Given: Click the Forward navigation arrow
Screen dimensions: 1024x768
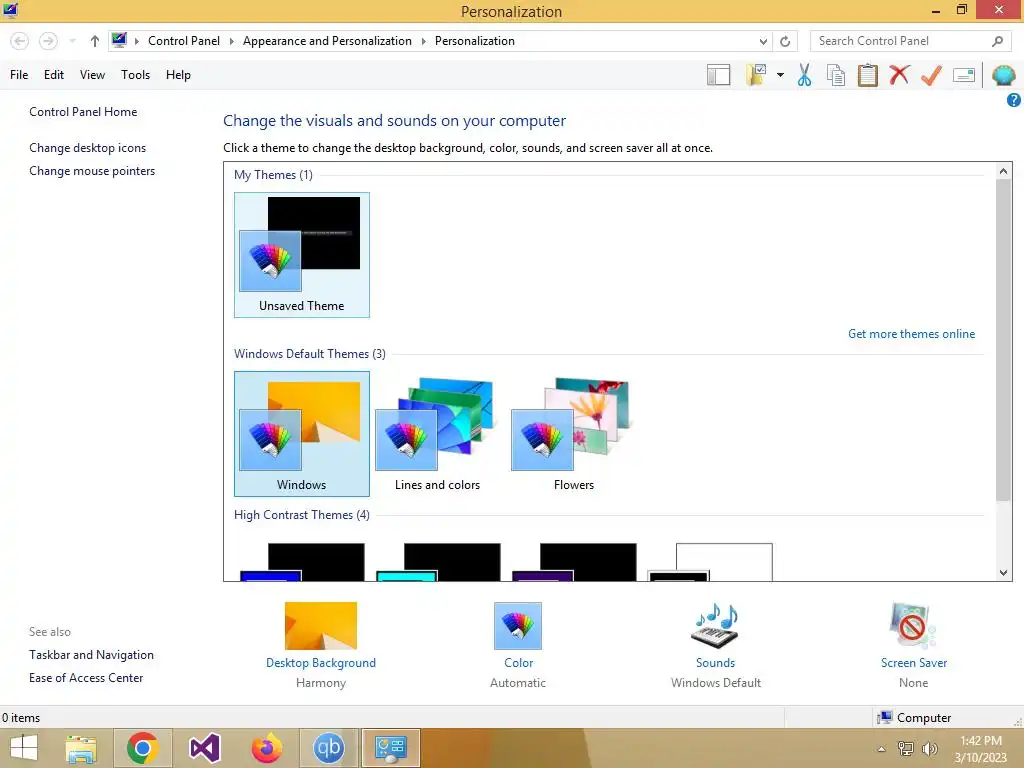Looking at the screenshot, I should [48, 41].
